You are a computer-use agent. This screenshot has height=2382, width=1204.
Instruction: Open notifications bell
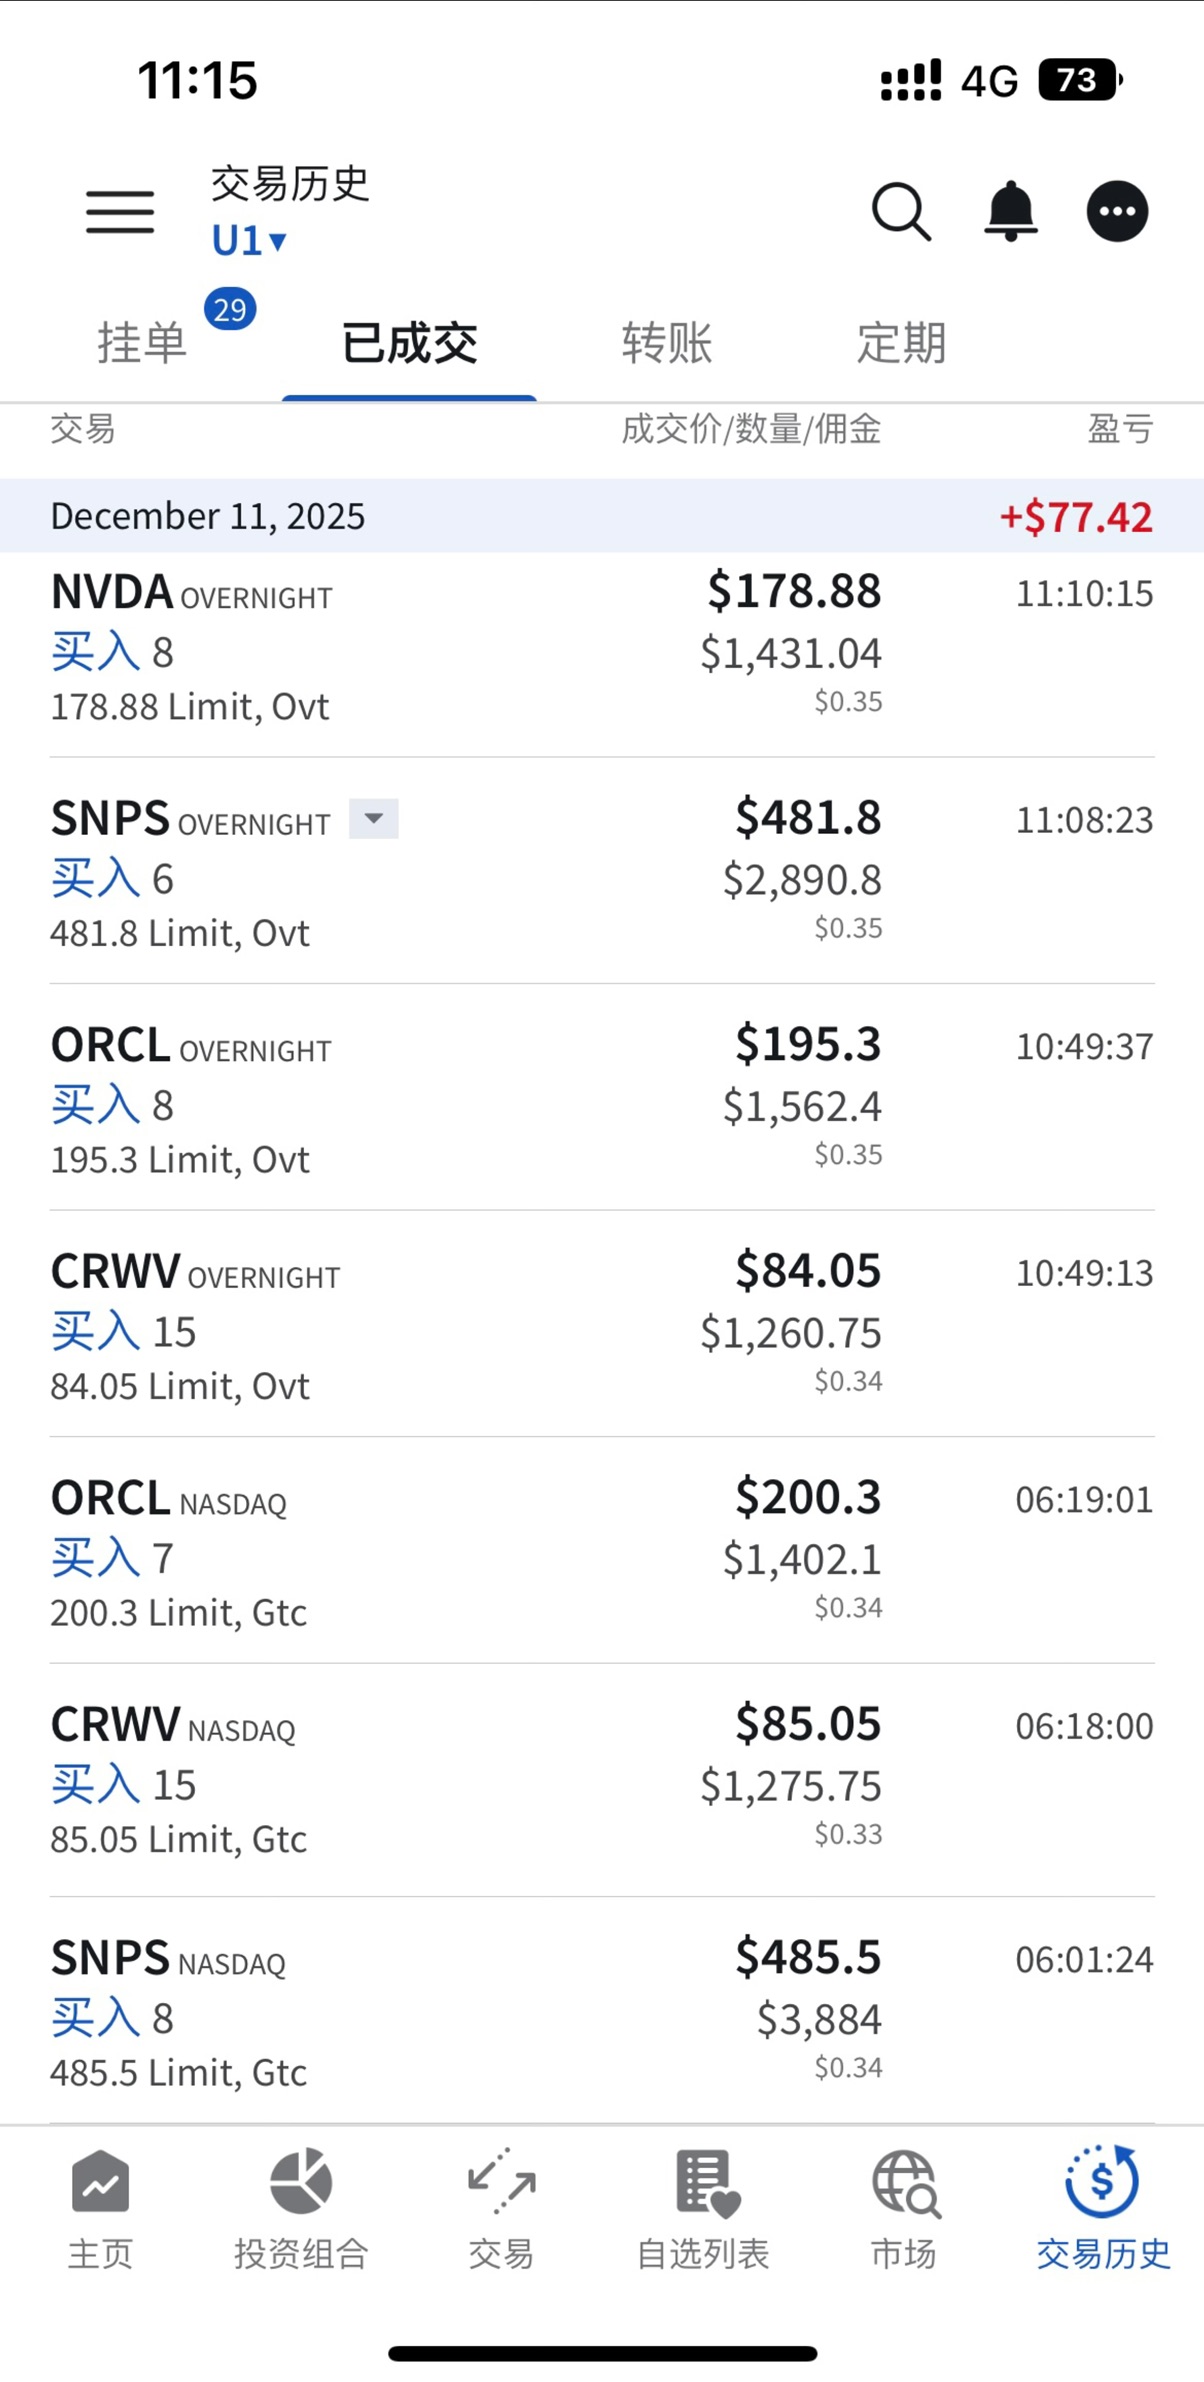point(1011,212)
